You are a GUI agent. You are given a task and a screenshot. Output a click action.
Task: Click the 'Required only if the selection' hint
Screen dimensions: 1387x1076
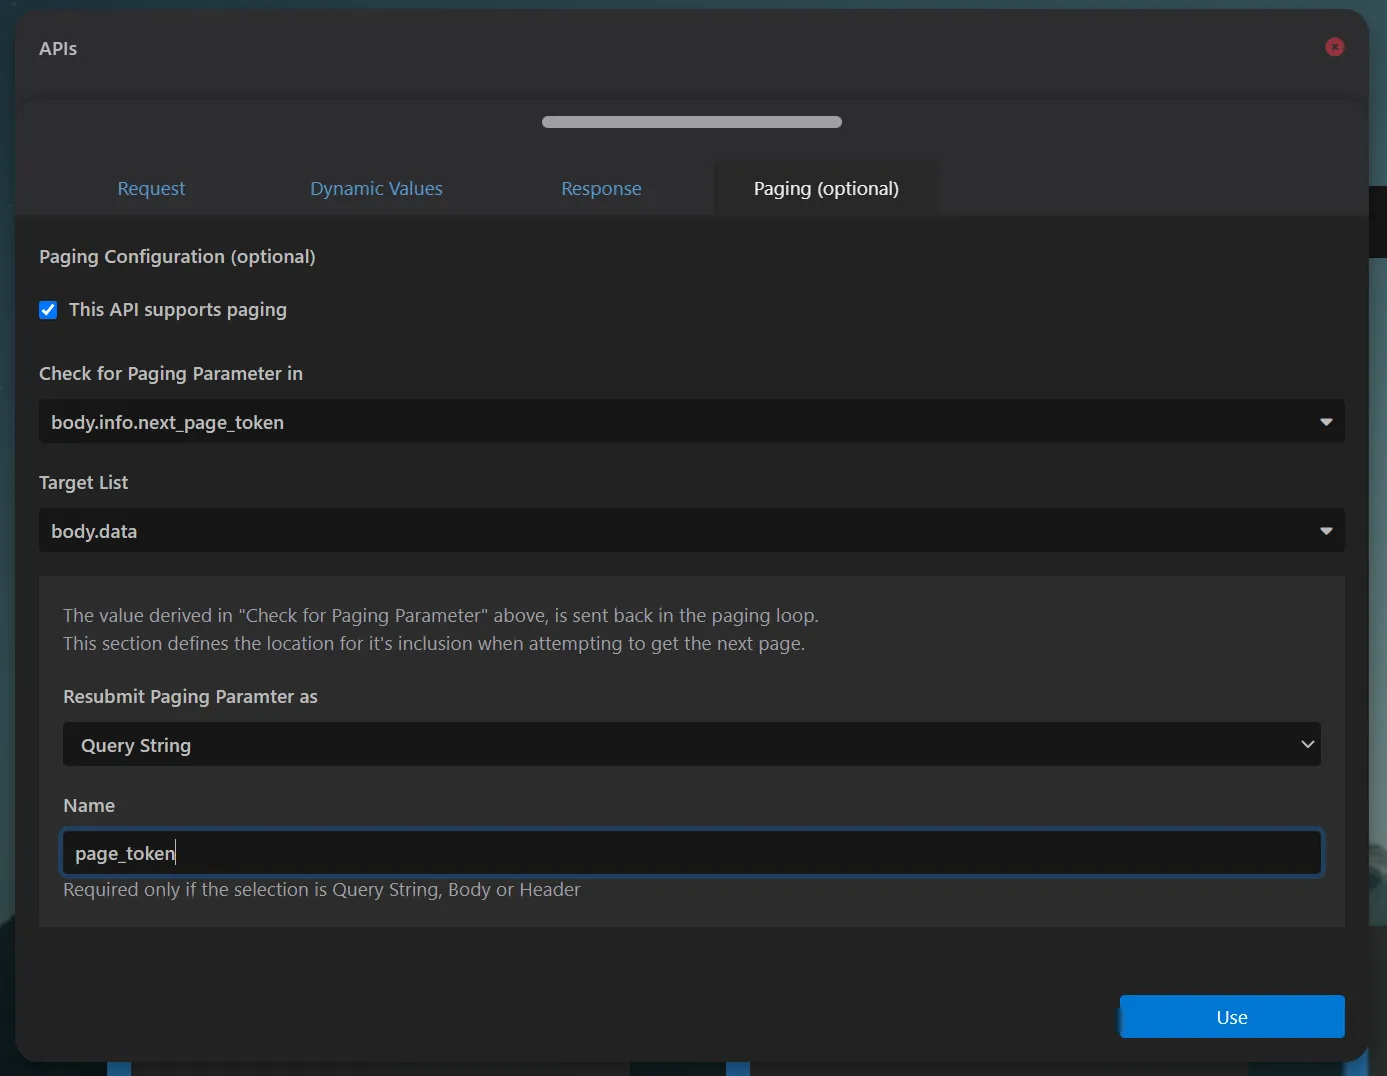click(322, 890)
